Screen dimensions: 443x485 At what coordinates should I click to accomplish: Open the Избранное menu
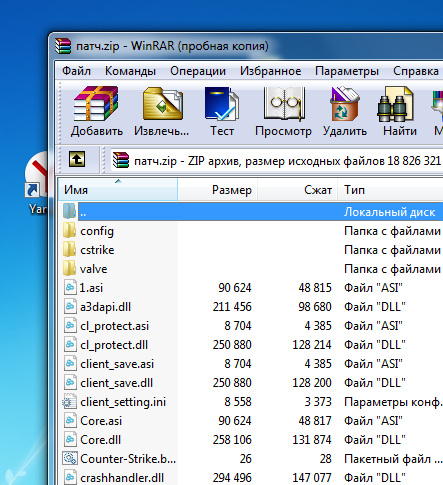(x=271, y=71)
